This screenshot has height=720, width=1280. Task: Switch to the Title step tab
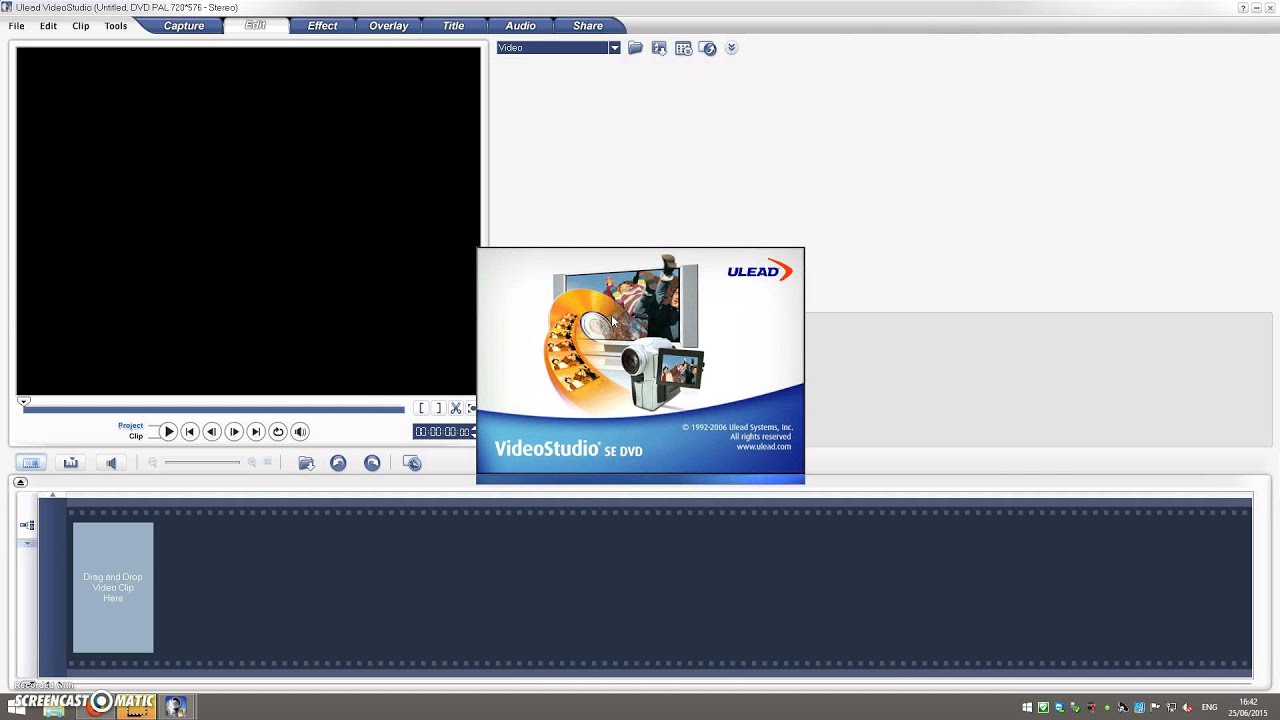point(453,26)
